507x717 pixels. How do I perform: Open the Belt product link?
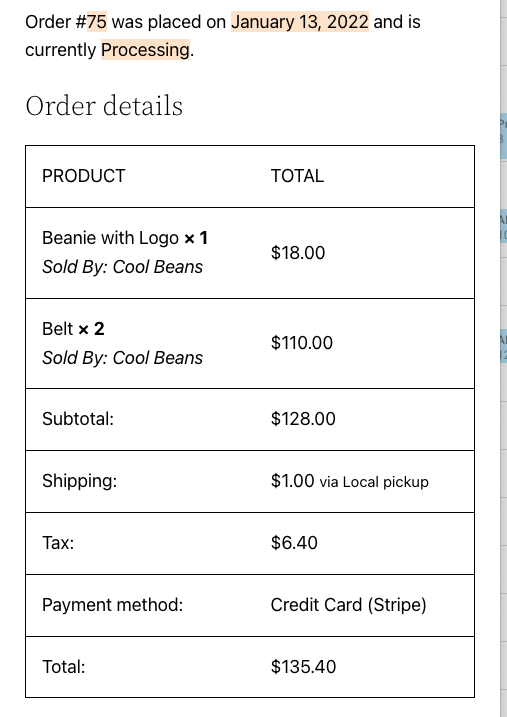click(58, 329)
